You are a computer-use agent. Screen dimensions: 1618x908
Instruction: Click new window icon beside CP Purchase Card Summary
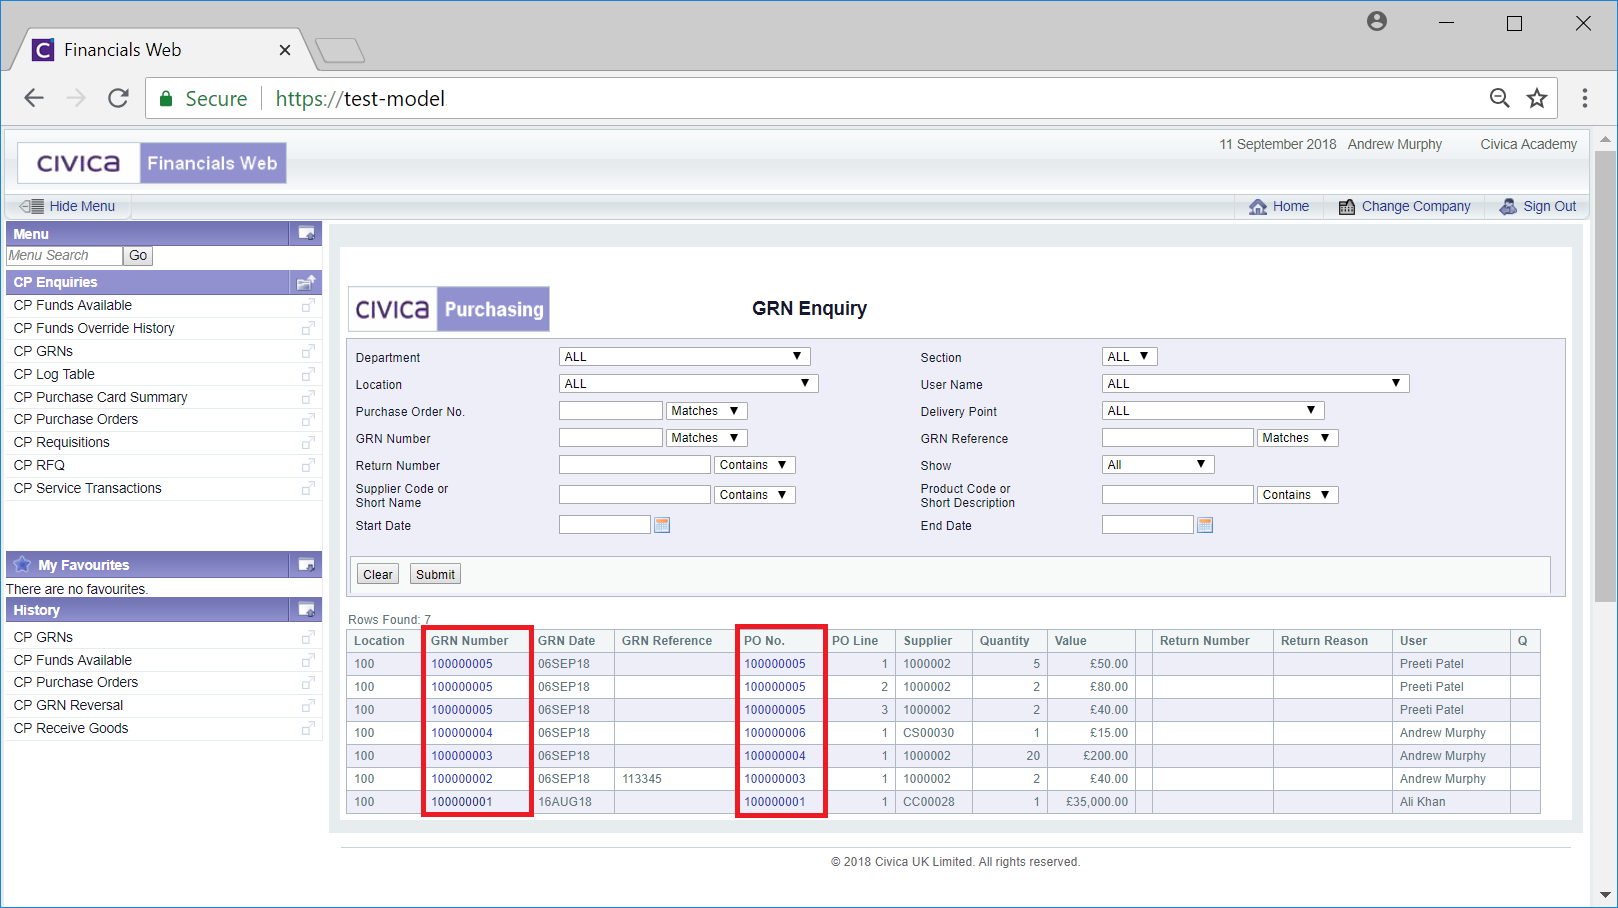click(x=308, y=397)
